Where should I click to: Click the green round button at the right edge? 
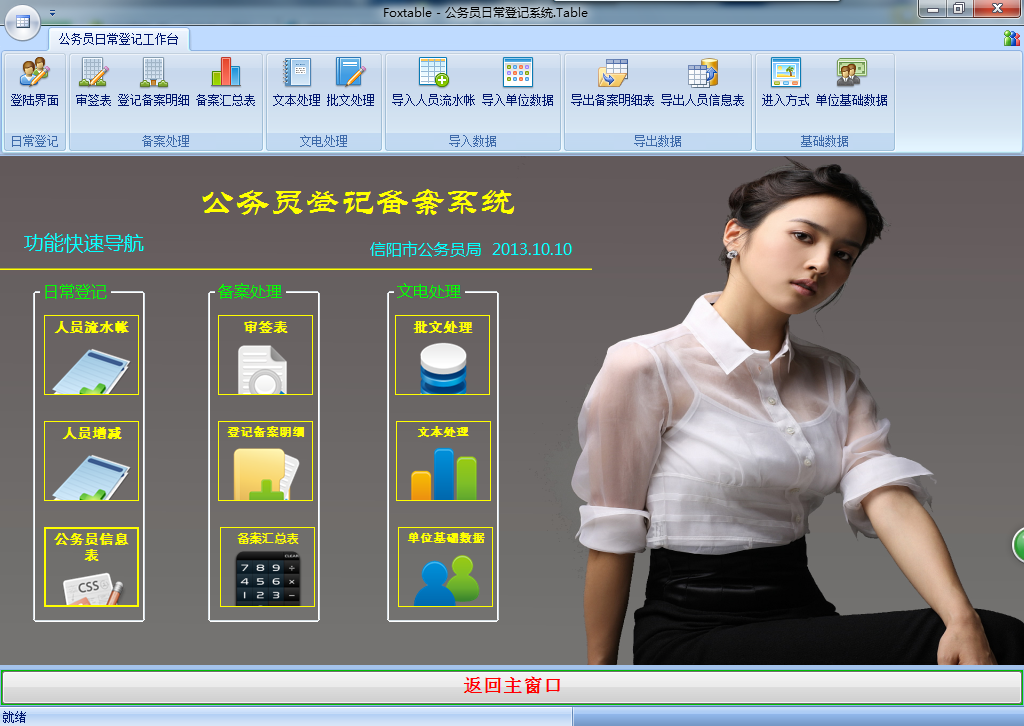tap(1019, 546)
